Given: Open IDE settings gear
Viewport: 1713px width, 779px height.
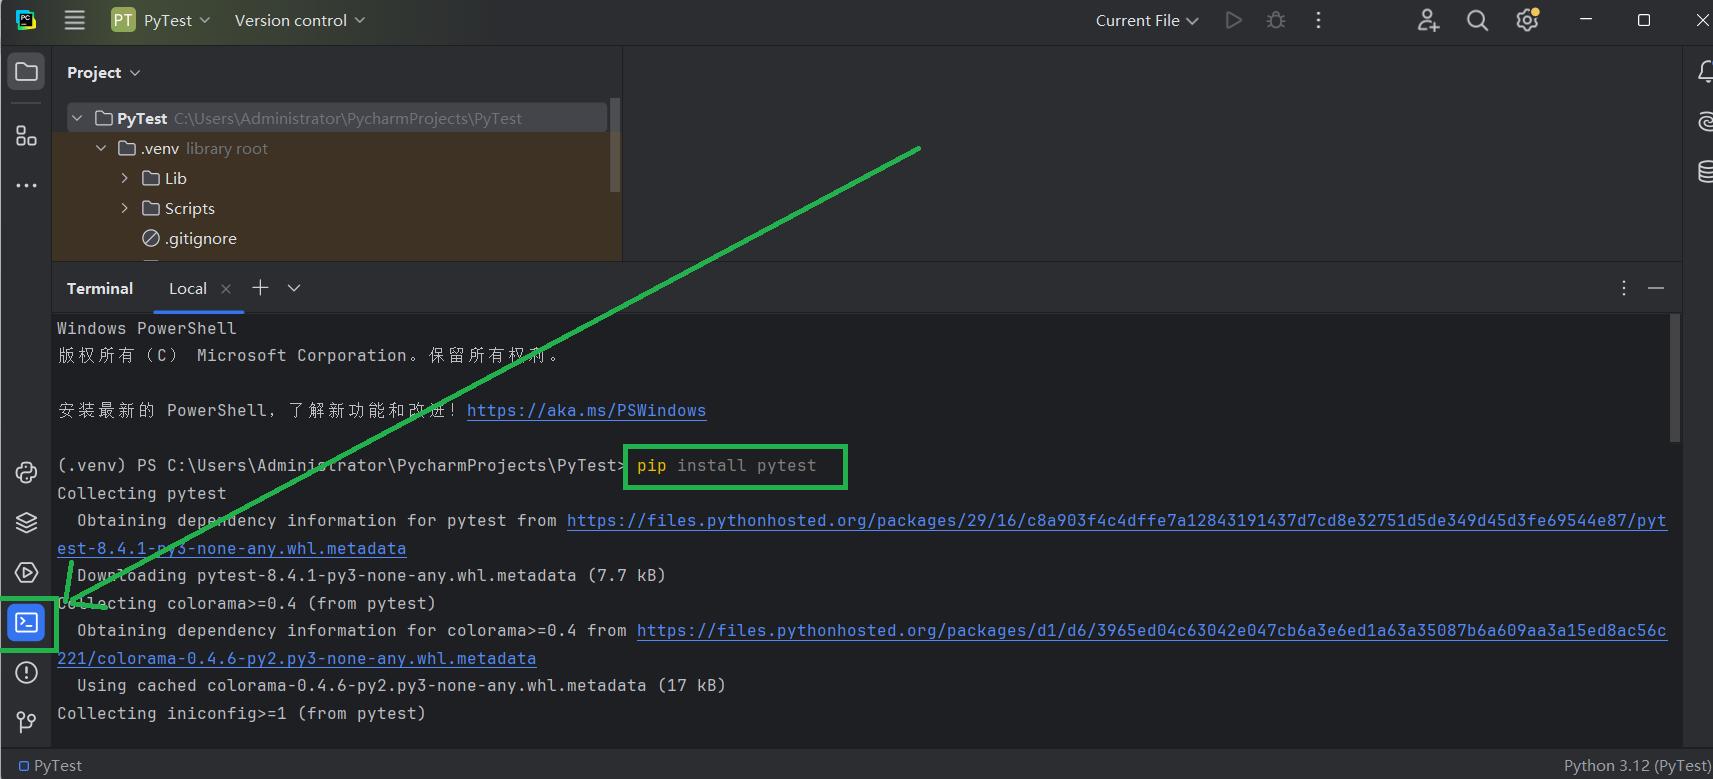Looking at the screenshot, I should (1527, 20).
